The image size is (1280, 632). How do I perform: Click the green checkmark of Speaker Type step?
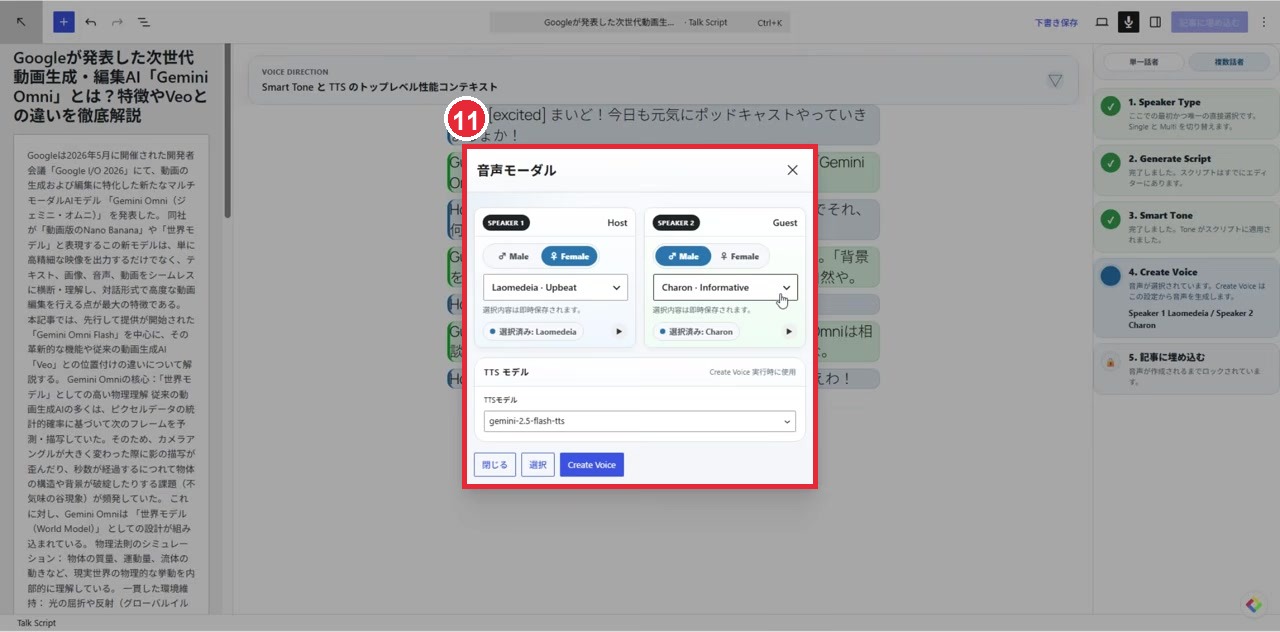[1110, 106]
